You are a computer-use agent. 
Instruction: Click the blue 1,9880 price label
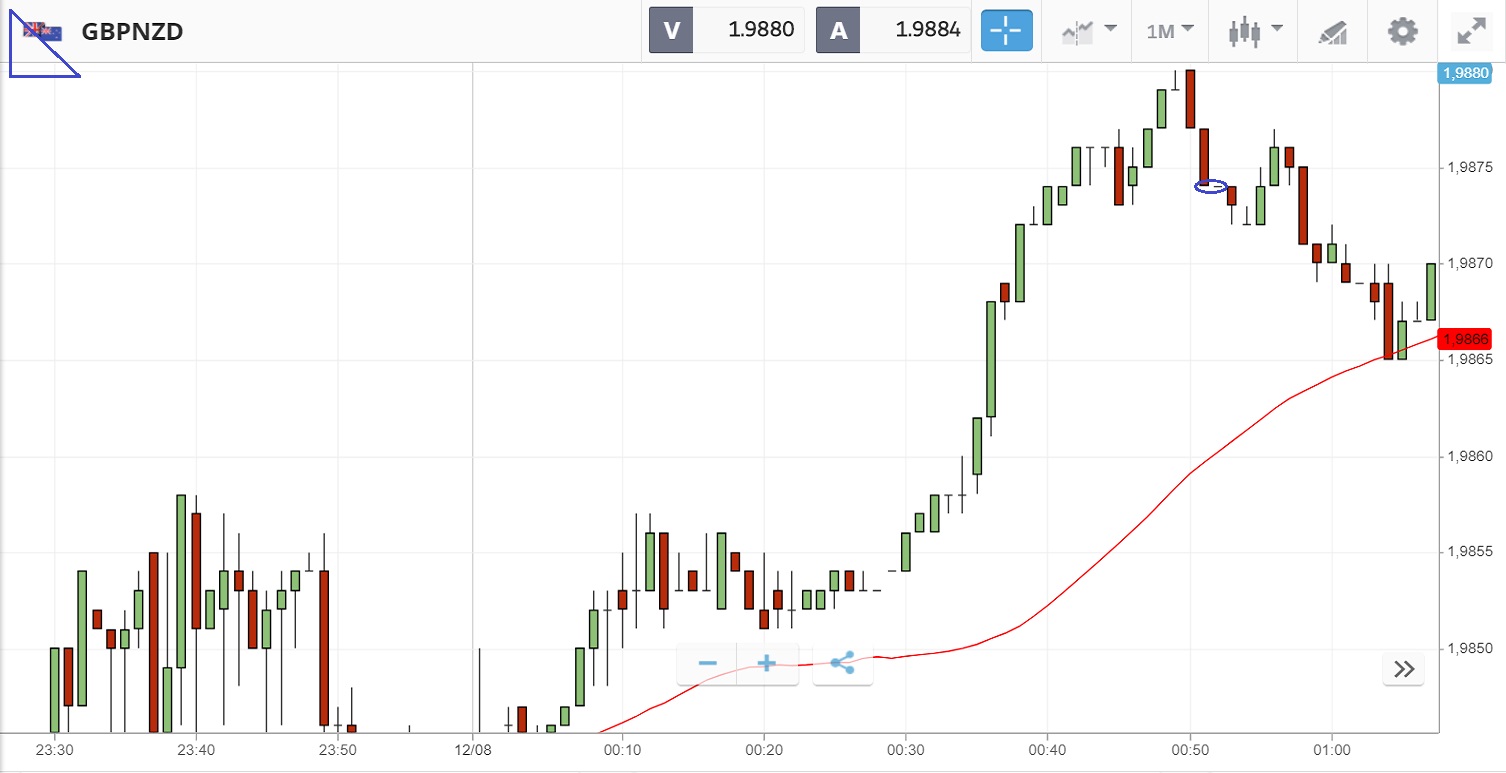click(1464, 72)
